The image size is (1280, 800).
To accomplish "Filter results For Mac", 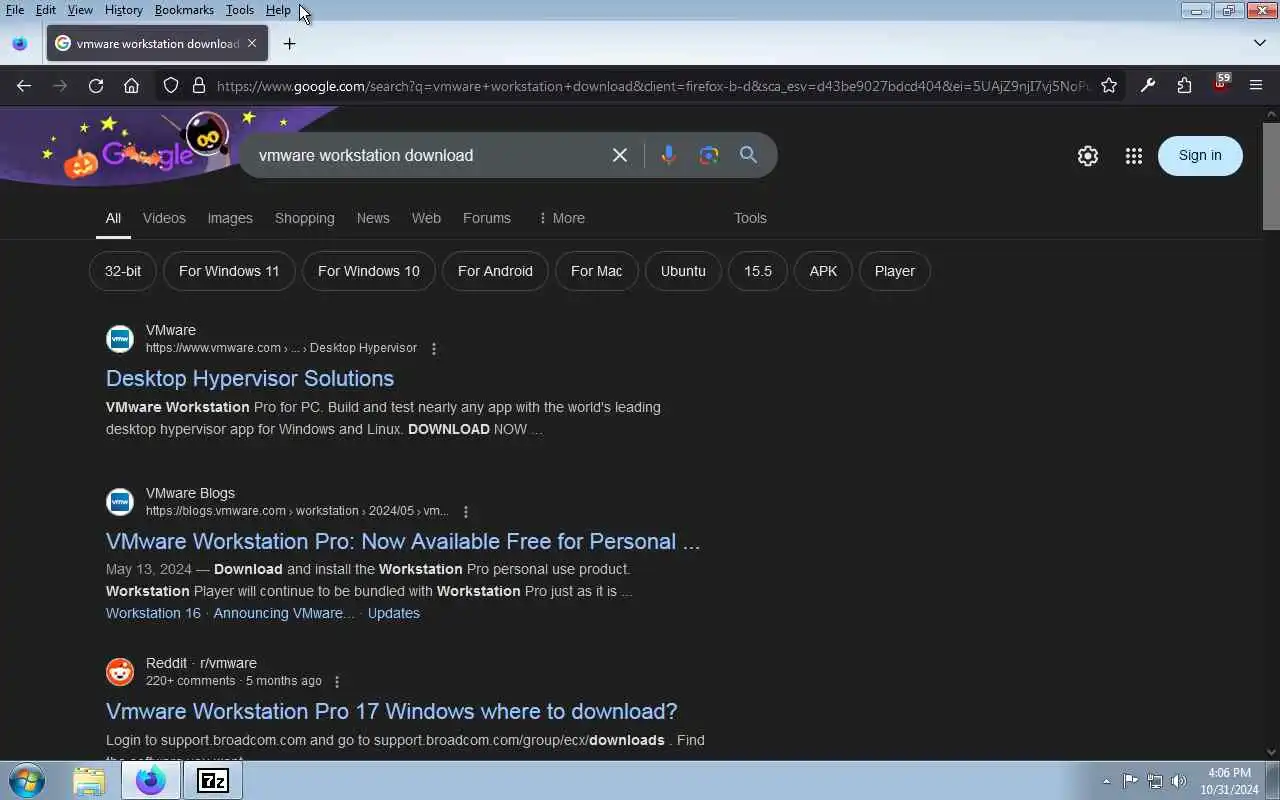I will [x=597, y=271].
